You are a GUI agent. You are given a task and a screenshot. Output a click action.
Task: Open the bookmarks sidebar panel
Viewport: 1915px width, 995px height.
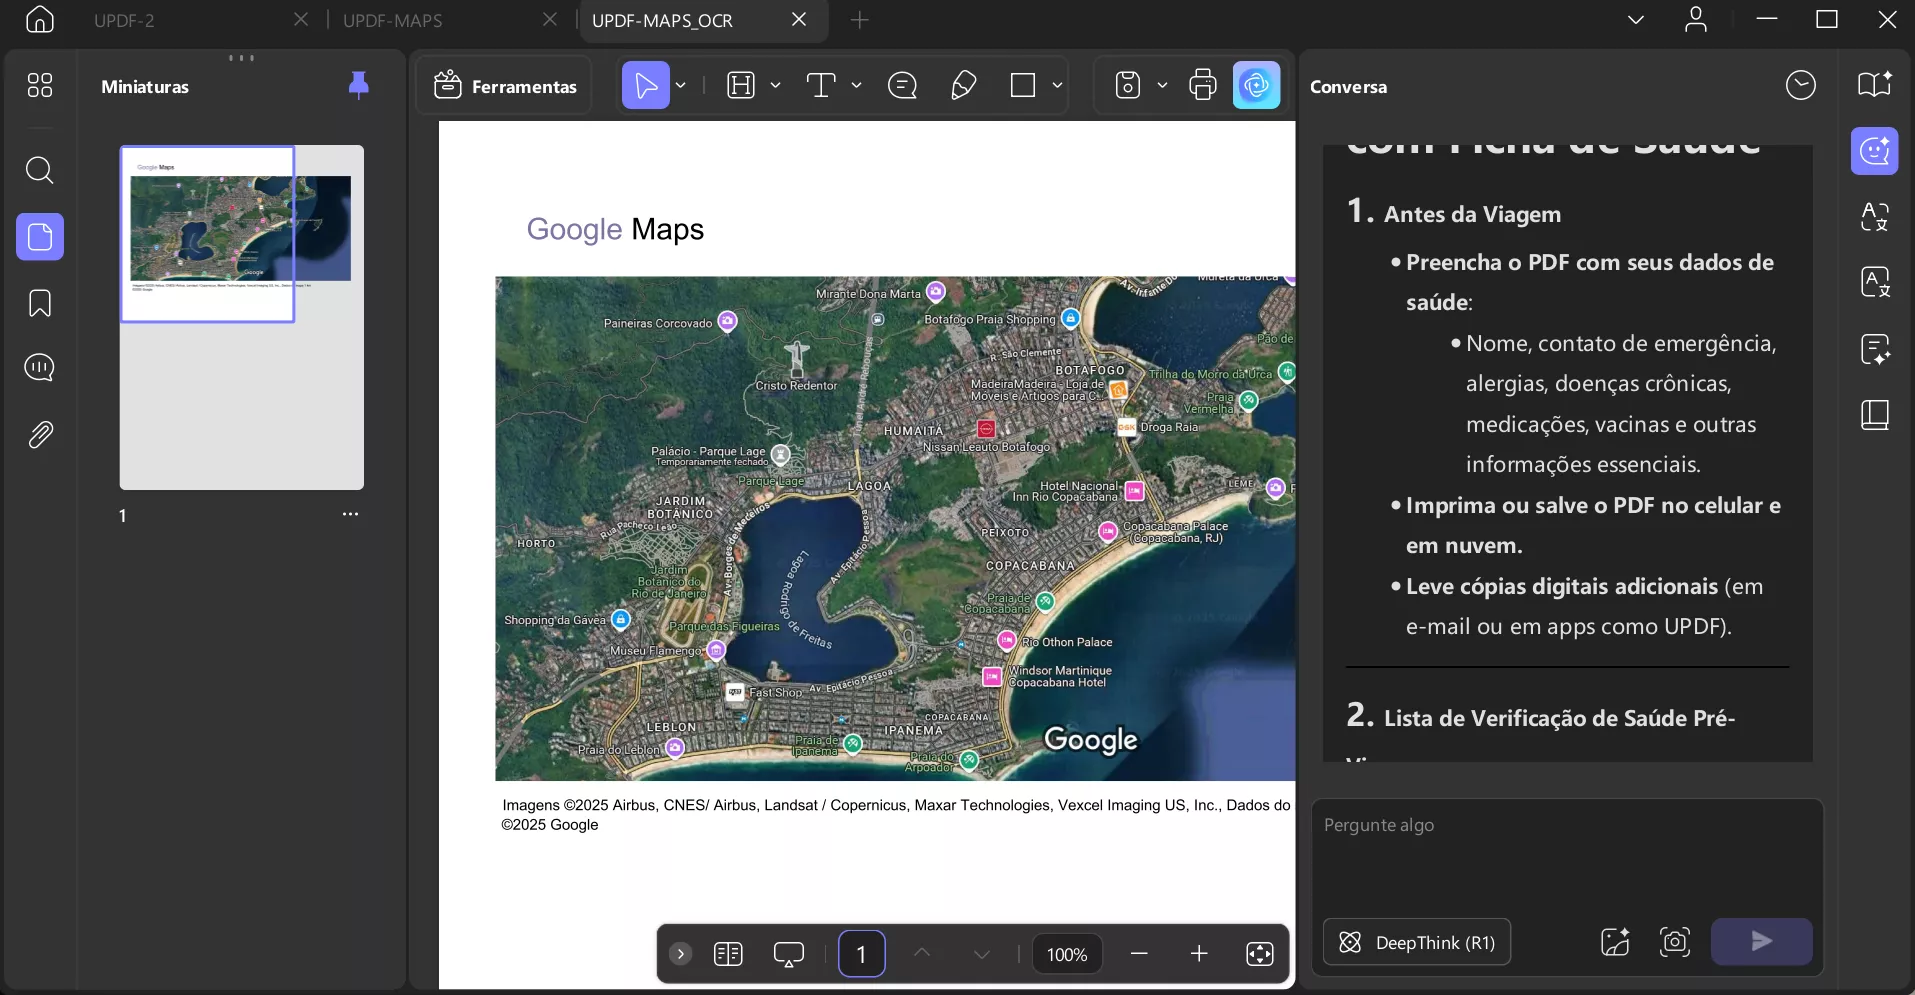(x=40, y=303)
